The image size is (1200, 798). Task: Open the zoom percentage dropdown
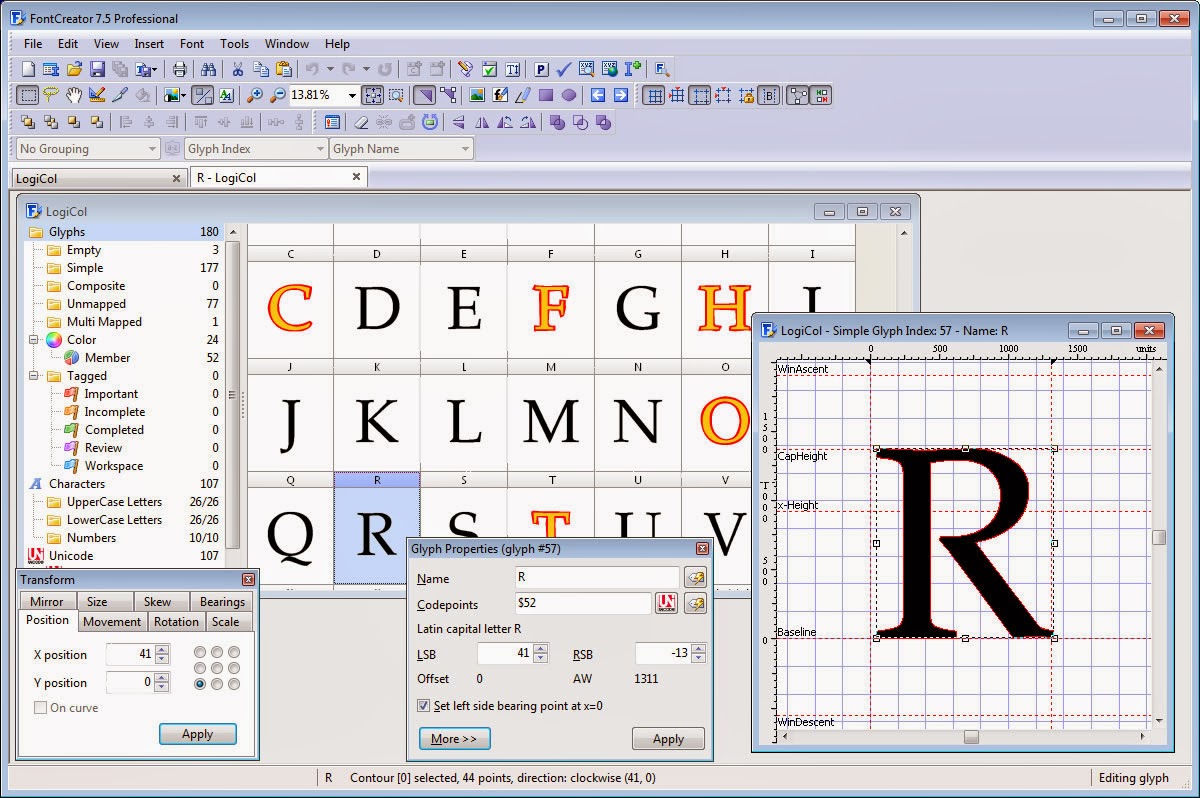click(x=351, y=95)
